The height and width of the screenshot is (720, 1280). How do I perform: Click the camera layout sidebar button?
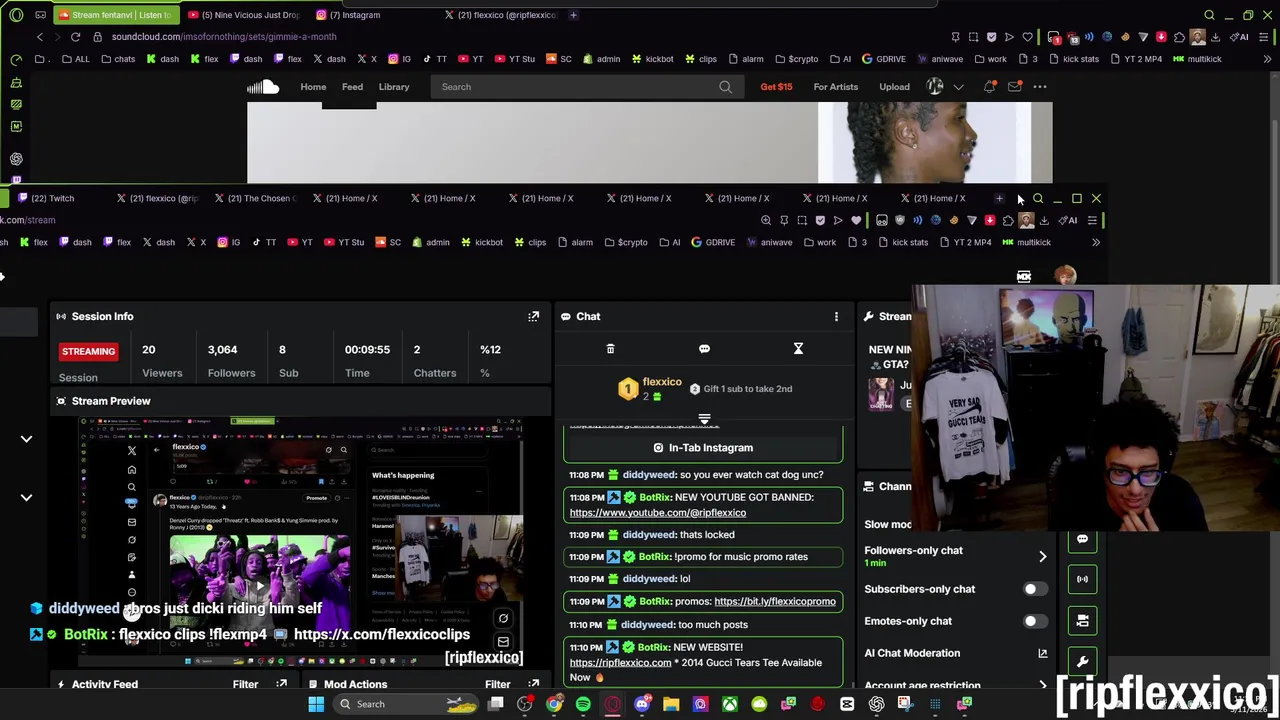[x=1082, y=621]
